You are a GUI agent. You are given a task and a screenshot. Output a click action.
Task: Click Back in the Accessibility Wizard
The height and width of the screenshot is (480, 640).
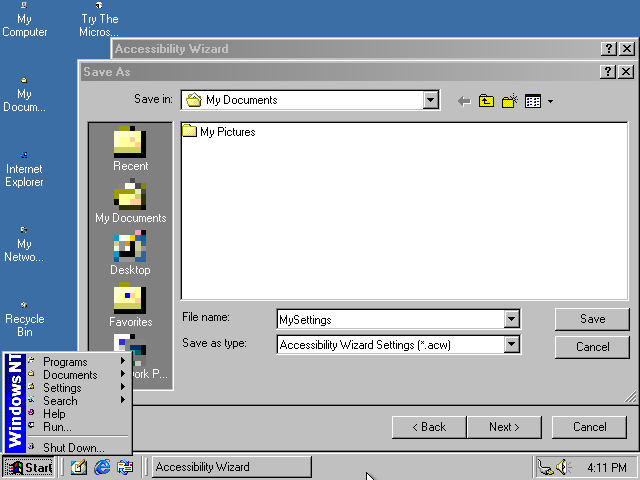pyautogui.click(x=429, y=427)
